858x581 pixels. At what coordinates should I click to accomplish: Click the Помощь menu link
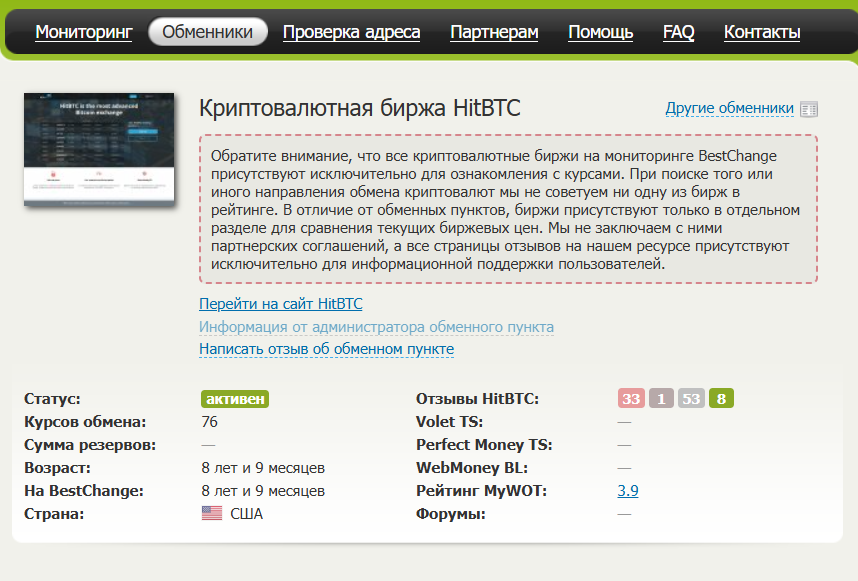tap(601, 32)
